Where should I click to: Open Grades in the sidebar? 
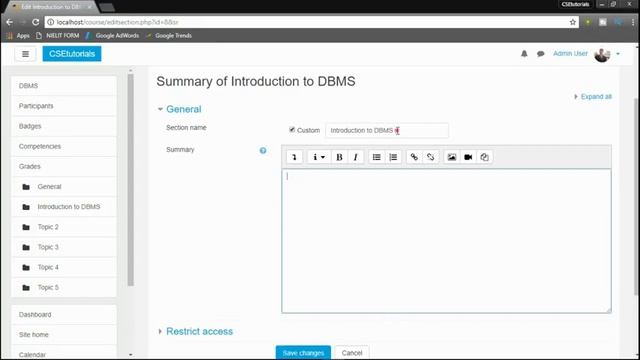coord(64,167)
